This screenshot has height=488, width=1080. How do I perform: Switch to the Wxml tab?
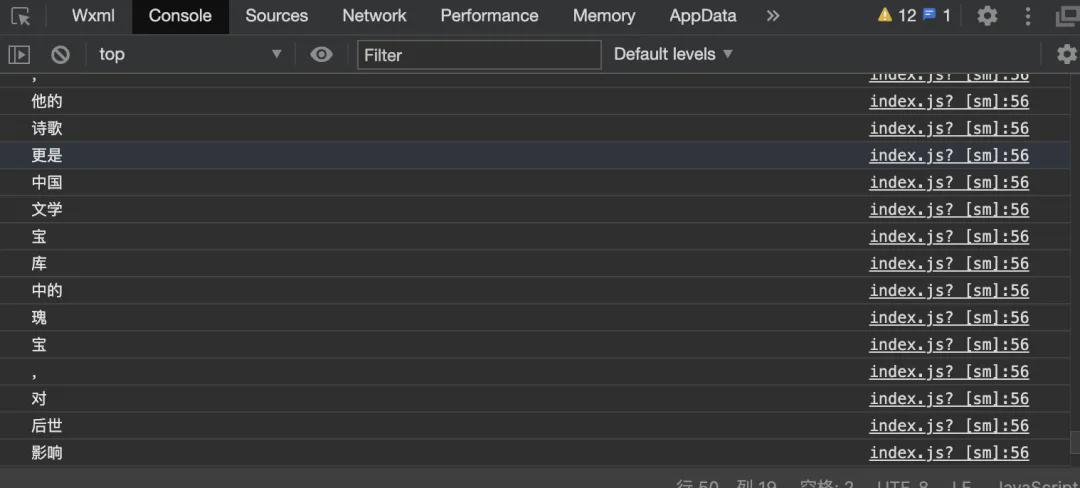tap(93, 16)
